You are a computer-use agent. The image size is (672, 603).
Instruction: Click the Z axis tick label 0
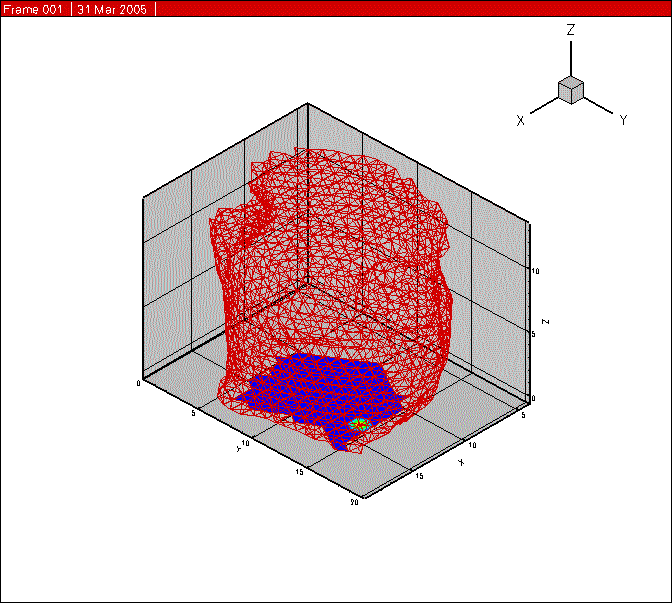[532, 398]
